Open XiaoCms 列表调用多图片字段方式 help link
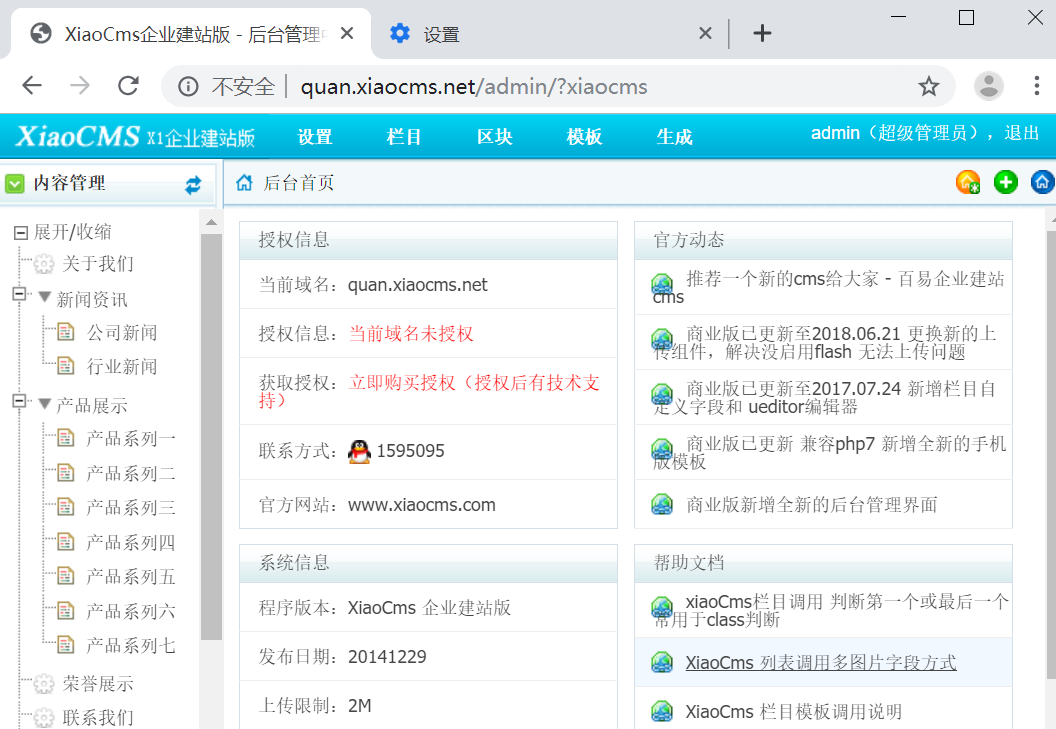The height and width of the screenshot is (729, 1056). coord(821,662)
